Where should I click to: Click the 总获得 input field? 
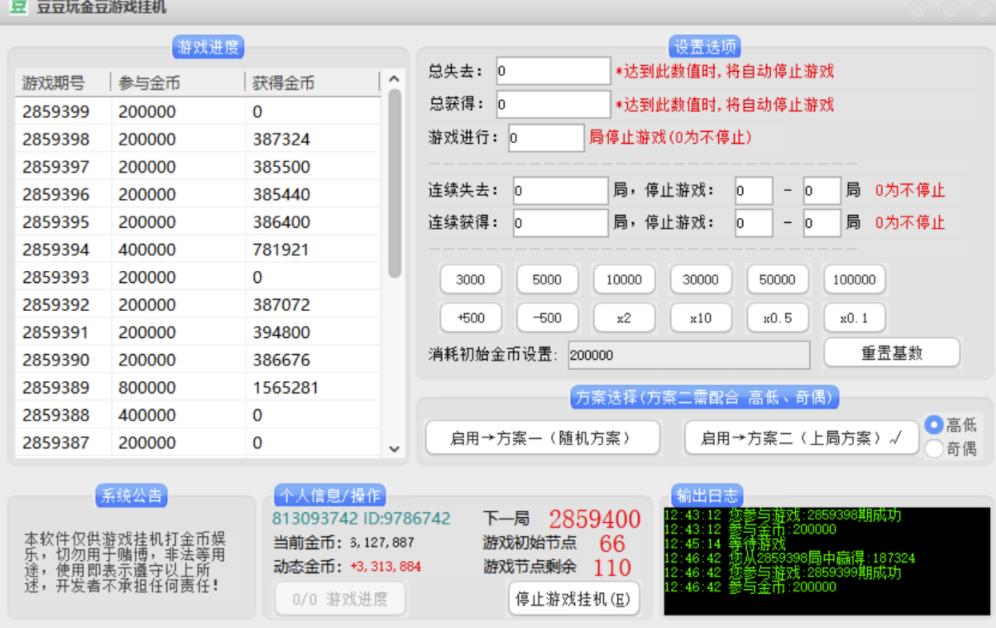click(x=552, y=104)
